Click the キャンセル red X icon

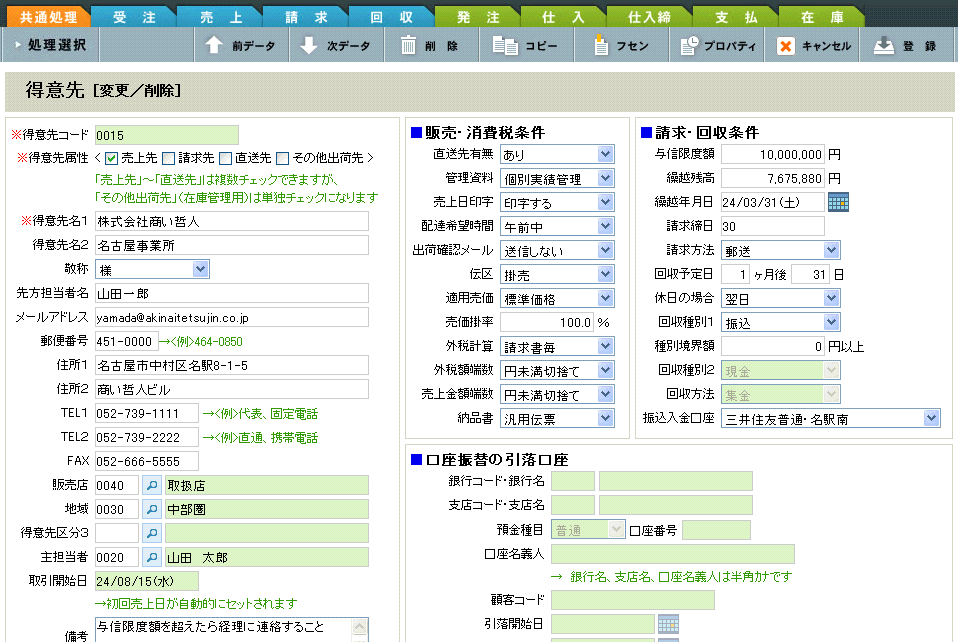click(786, 46)
